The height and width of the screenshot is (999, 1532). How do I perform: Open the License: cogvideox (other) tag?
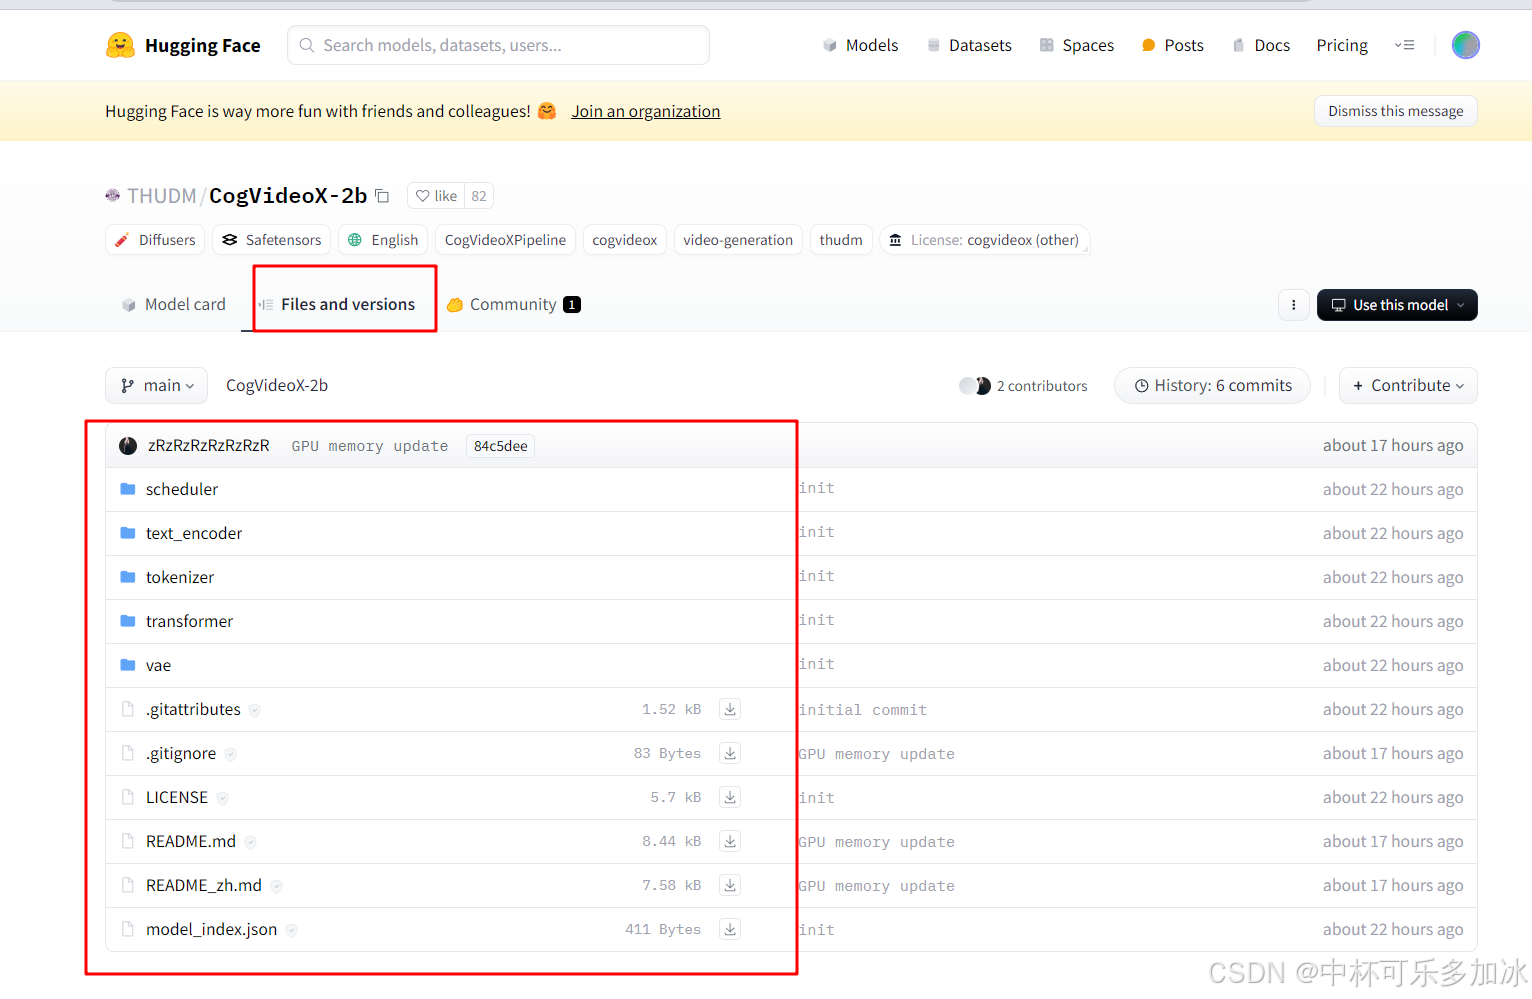click(x=984, y=240)
